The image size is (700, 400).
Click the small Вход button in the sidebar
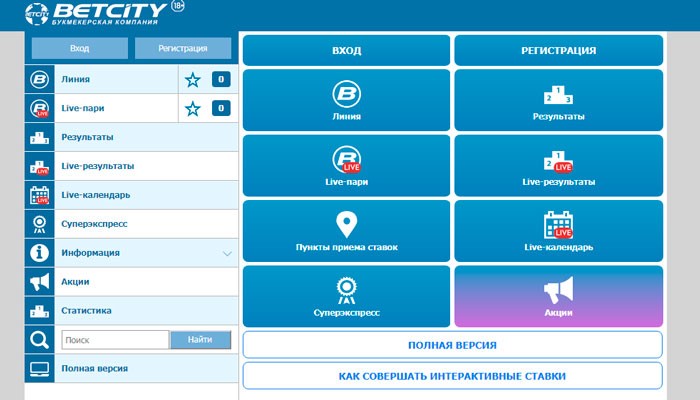coord(79,48)
